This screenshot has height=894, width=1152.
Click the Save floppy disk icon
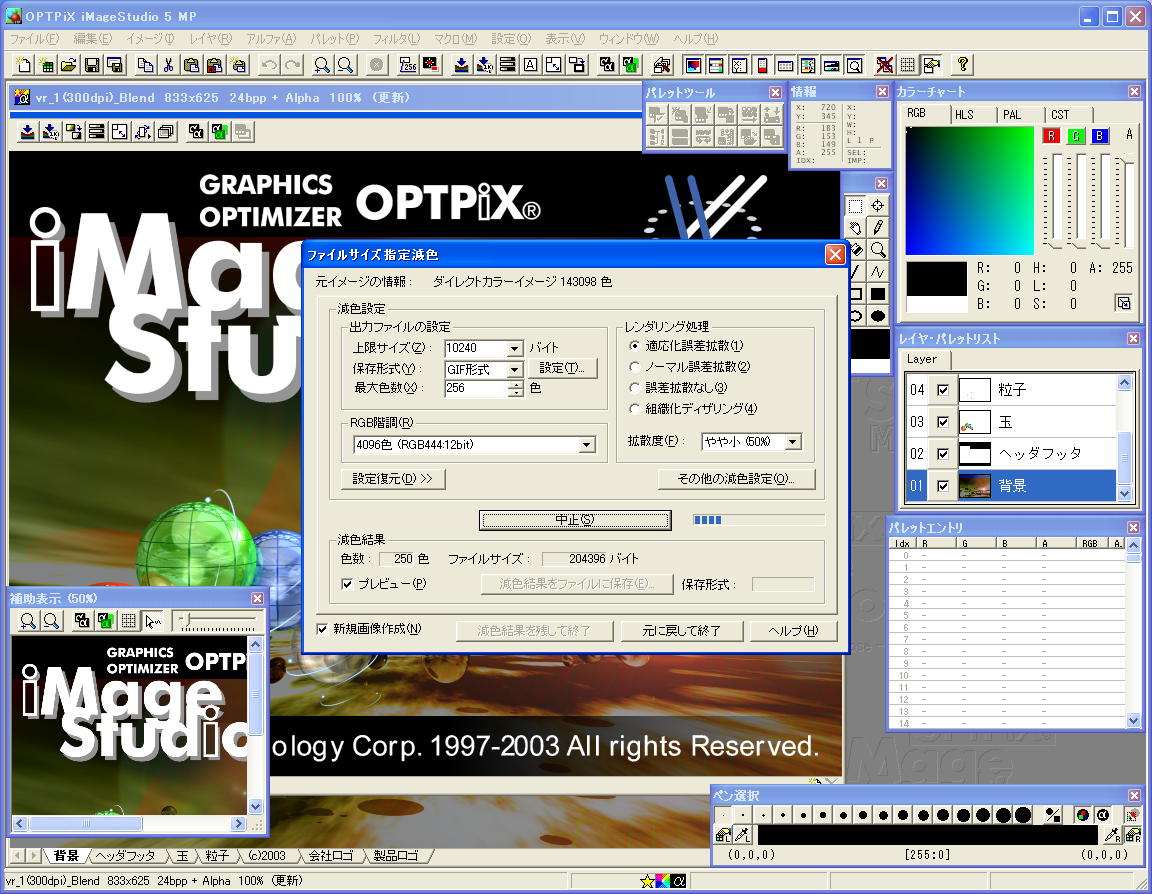(92, 65)
